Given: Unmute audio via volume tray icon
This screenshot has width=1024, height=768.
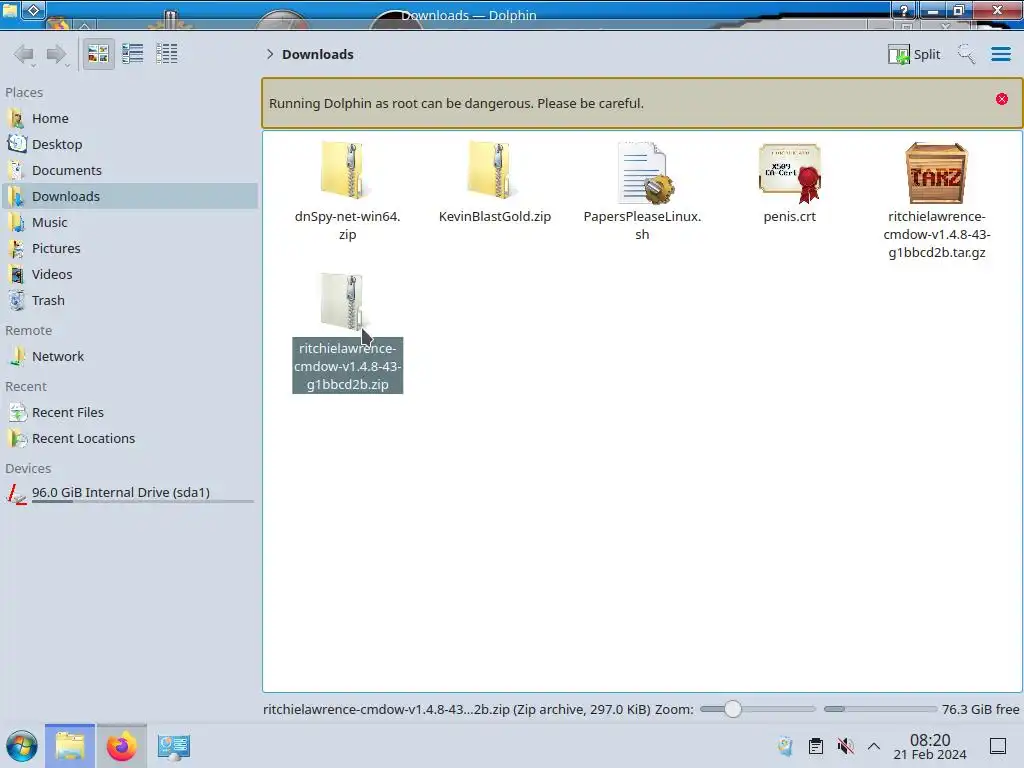Looking at the screenshot, I should (x=846, y=746).
